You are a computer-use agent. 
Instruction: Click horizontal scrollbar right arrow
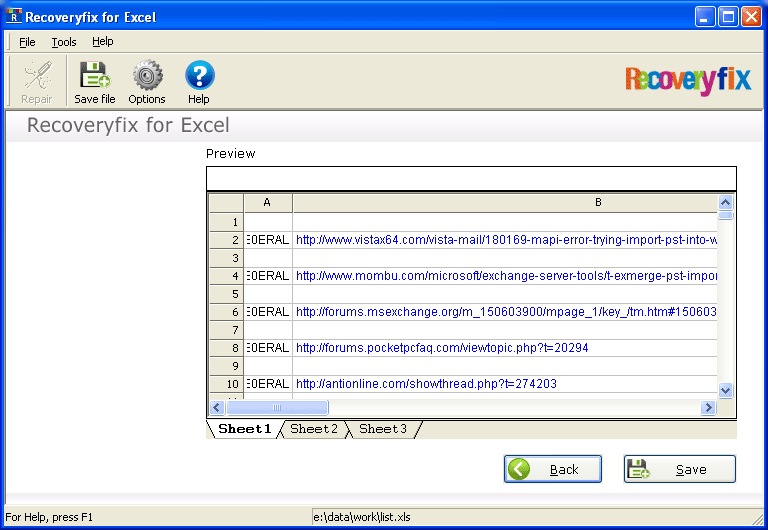708,408
